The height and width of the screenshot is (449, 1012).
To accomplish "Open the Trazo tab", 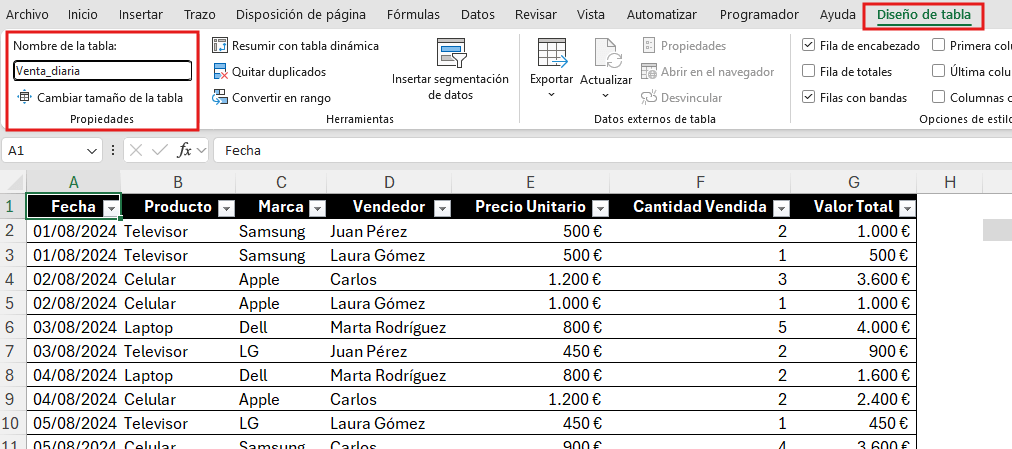I will [x=199, y=14].
